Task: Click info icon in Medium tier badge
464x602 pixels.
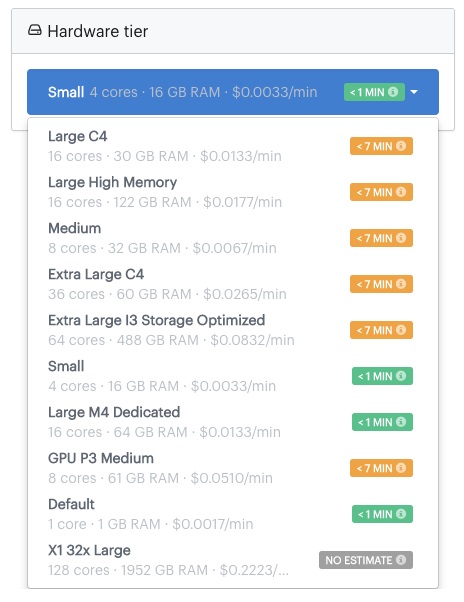Action: (401, 238)
